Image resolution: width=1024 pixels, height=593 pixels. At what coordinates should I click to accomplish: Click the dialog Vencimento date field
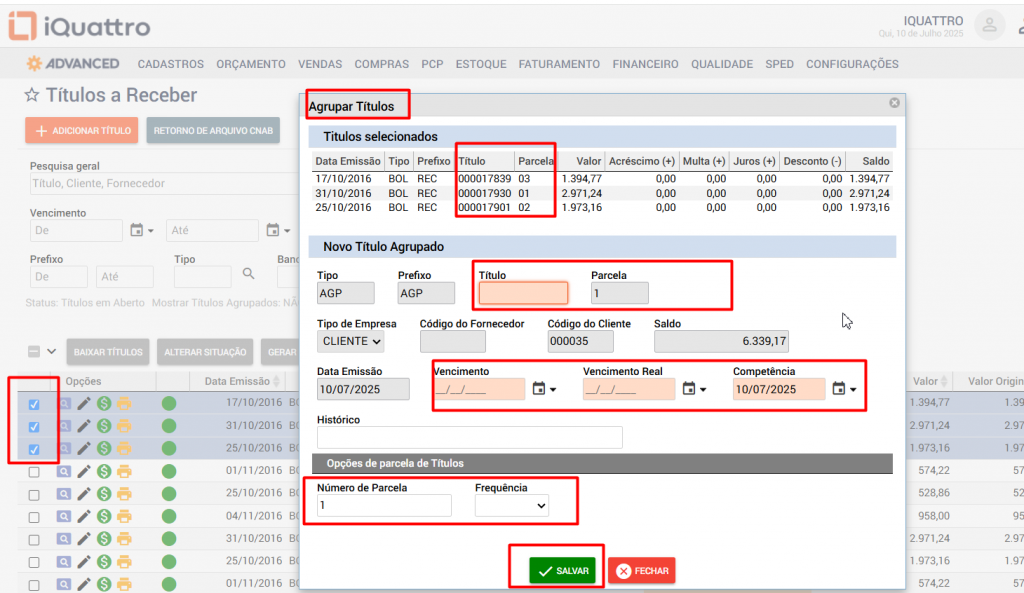tap(479, 389)
